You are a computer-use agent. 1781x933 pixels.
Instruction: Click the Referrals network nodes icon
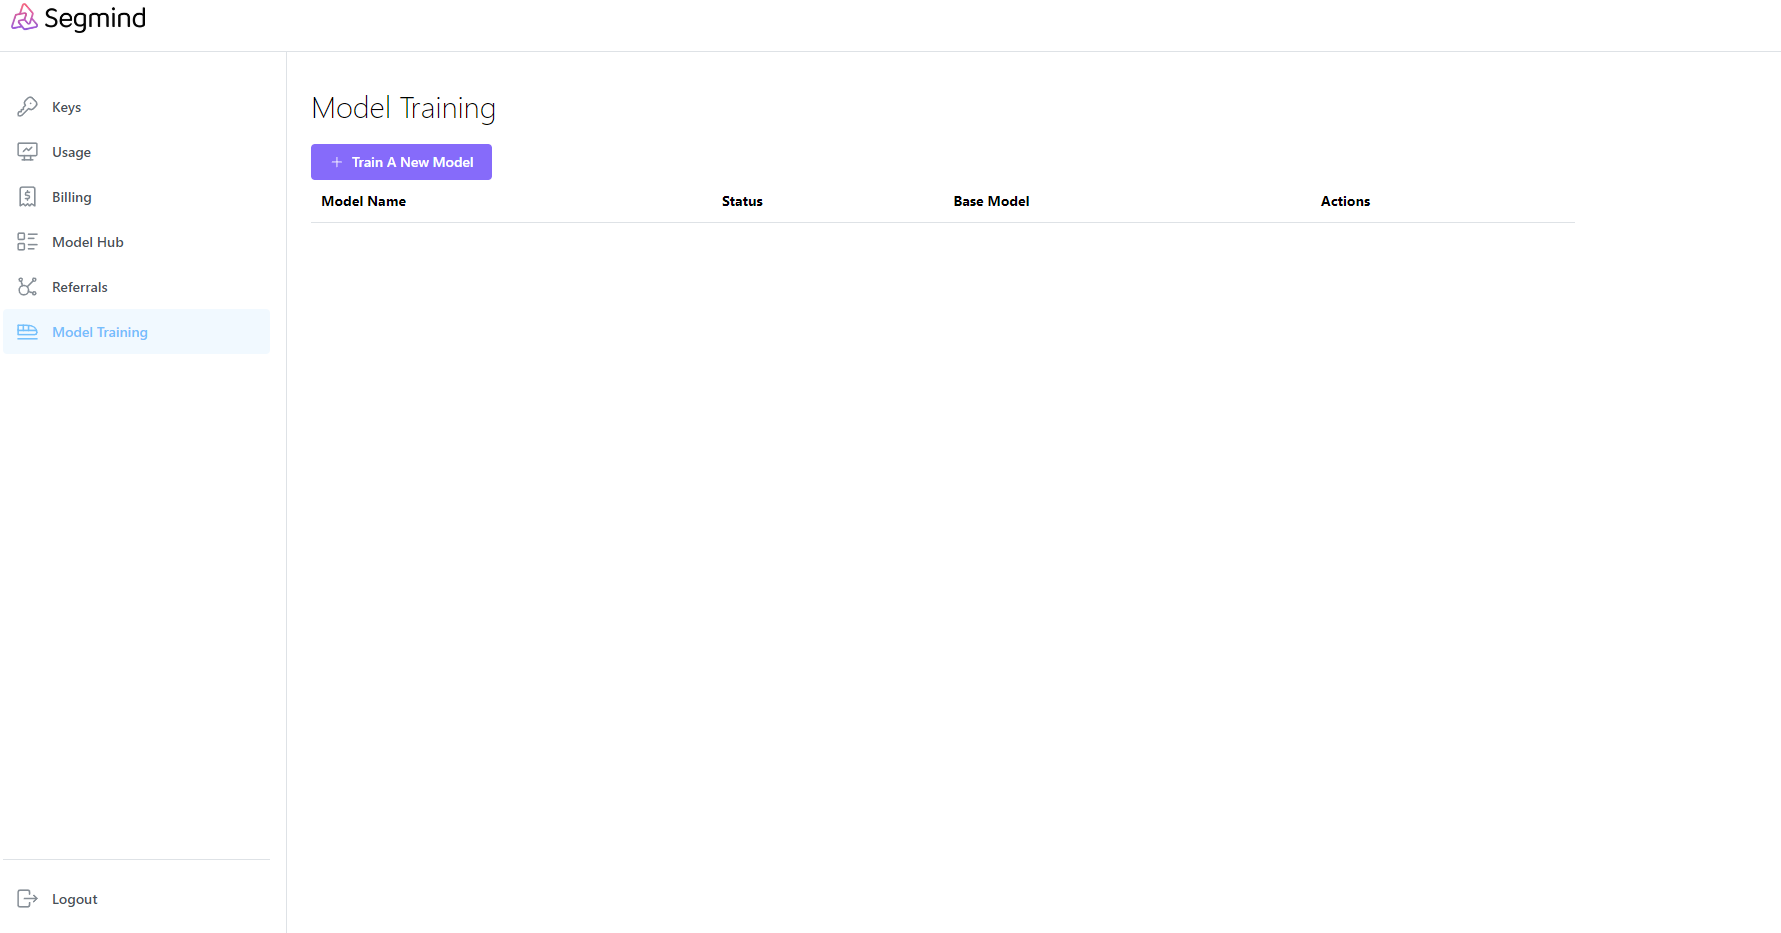click(27, 287)
